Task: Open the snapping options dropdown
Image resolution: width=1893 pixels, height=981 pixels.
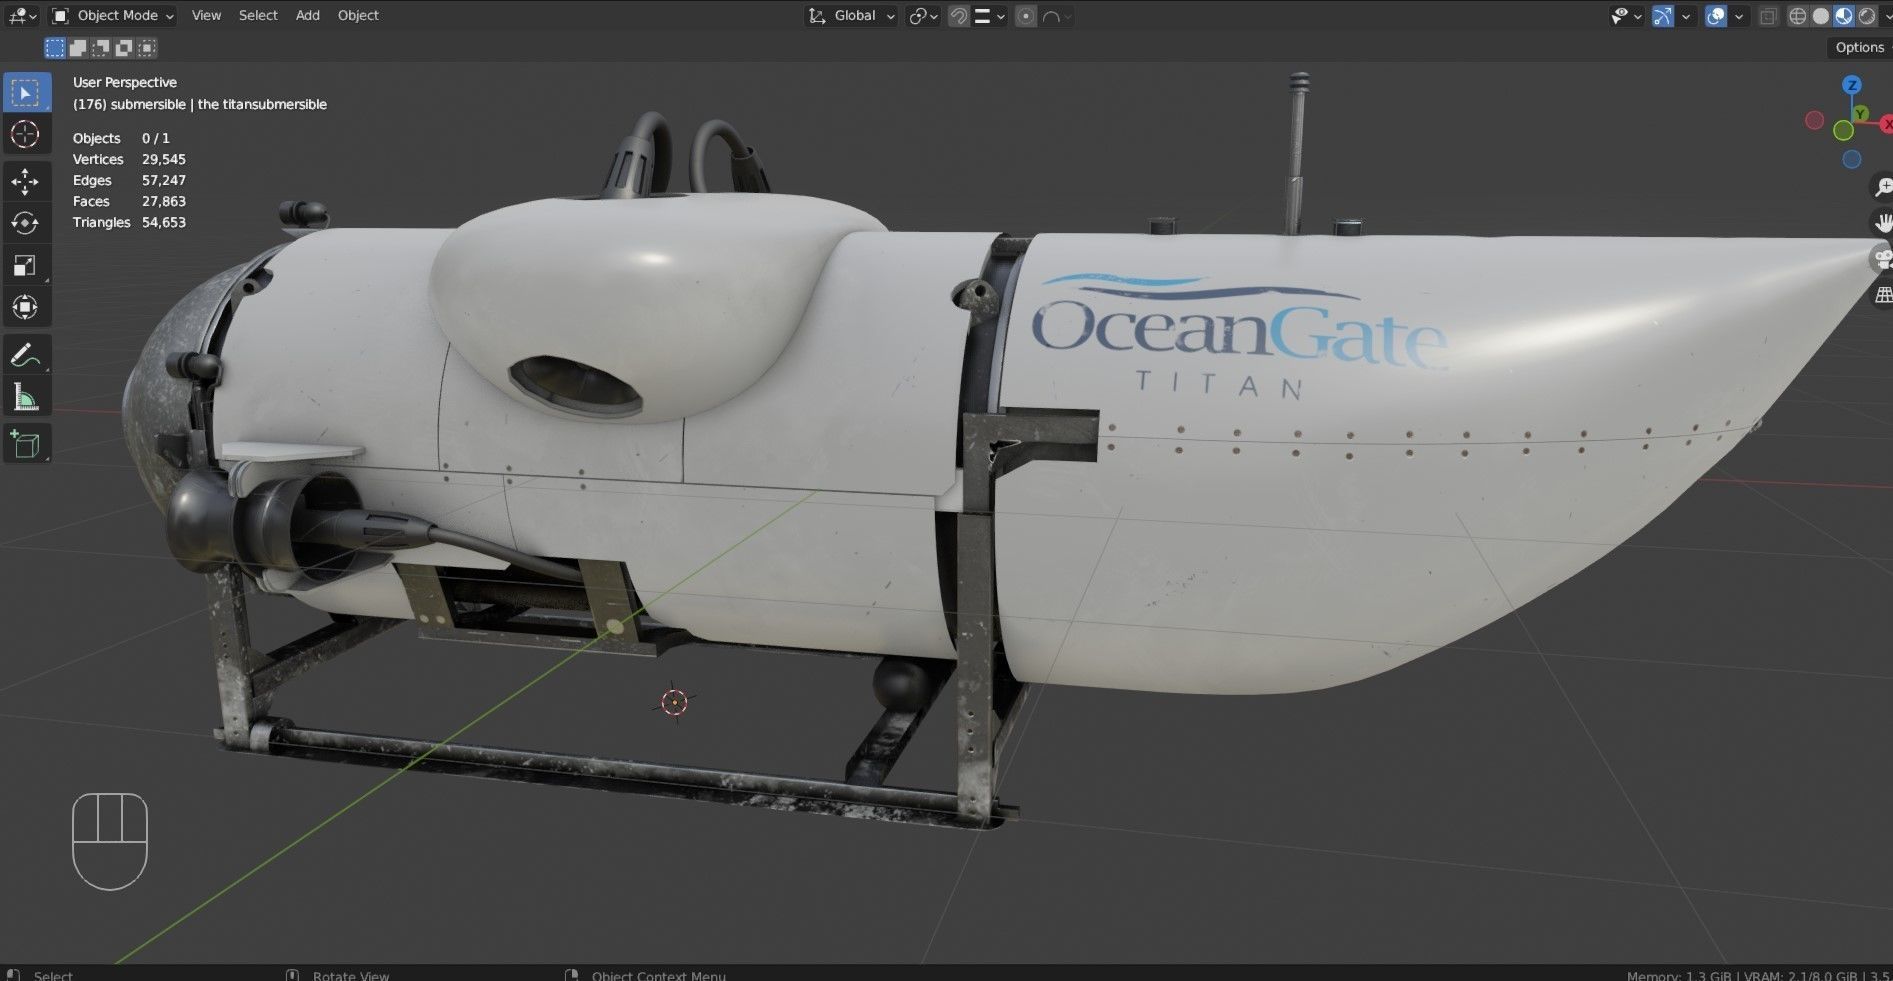Action: 990,16
